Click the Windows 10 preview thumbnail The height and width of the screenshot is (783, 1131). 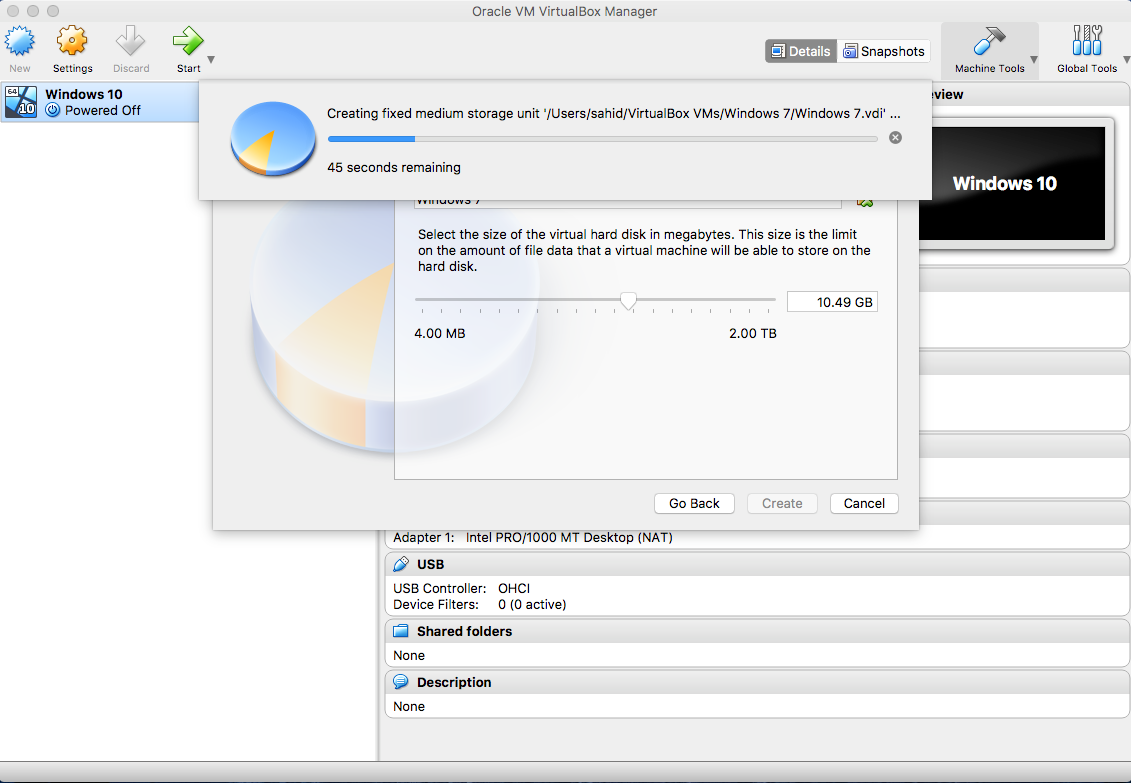point(1012,183)
